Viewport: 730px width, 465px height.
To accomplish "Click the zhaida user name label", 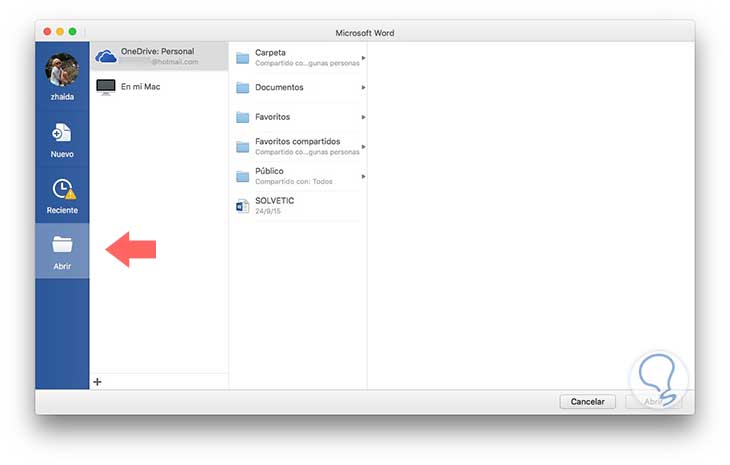I will (62, 97).
